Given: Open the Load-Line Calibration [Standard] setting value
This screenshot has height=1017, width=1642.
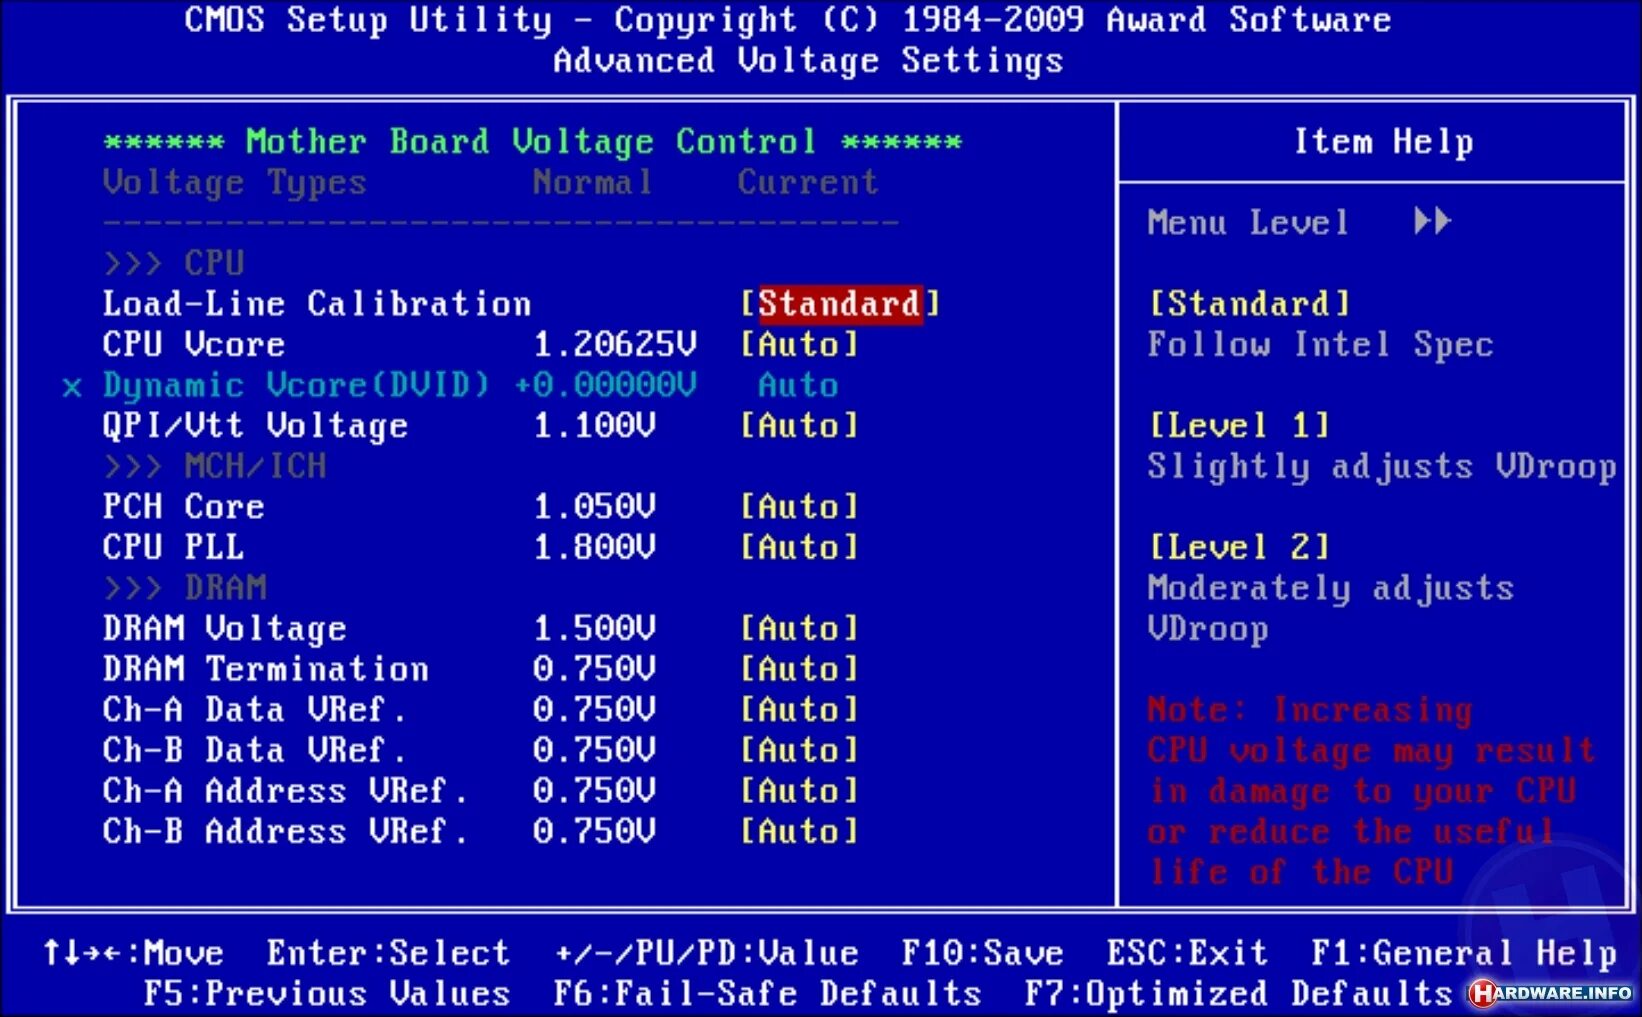Looking at the screenshot, I should [x=840, y=304].
